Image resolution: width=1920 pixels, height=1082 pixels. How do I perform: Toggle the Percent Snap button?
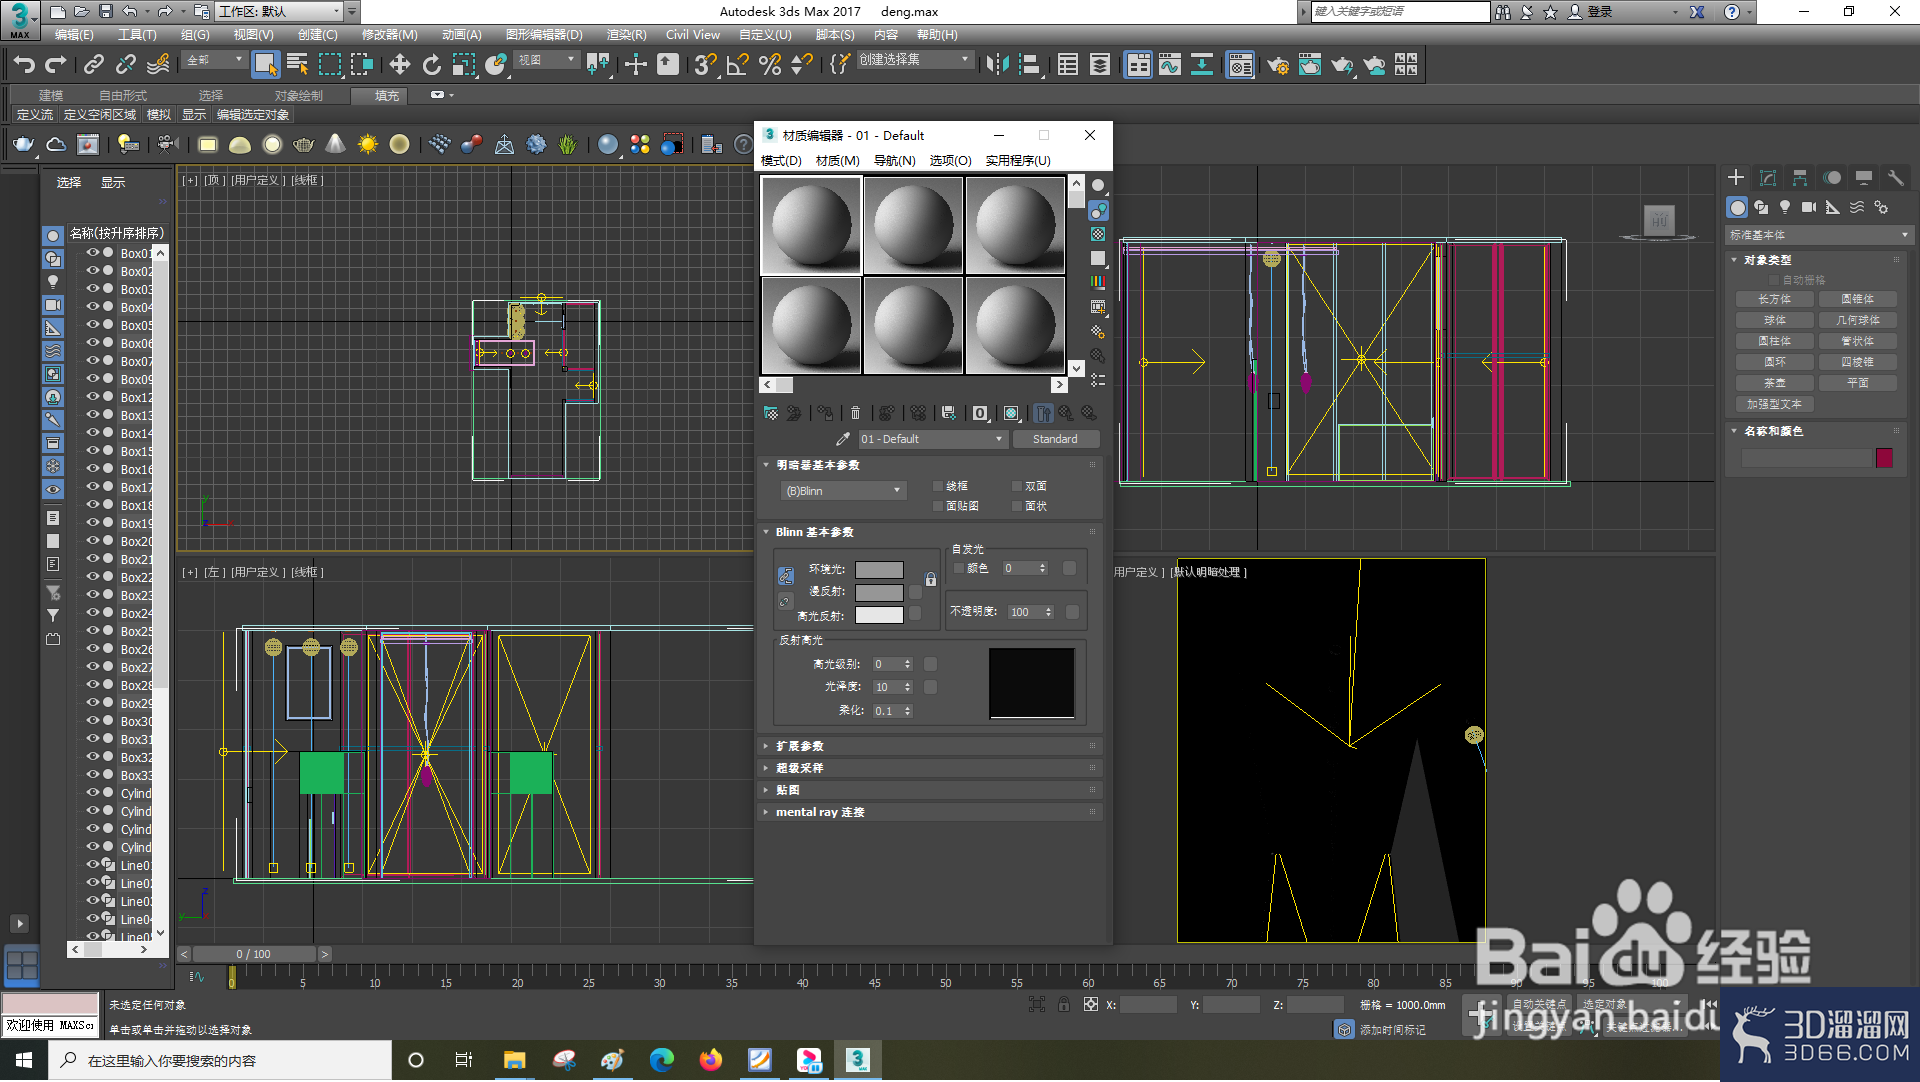pos(770,65)
